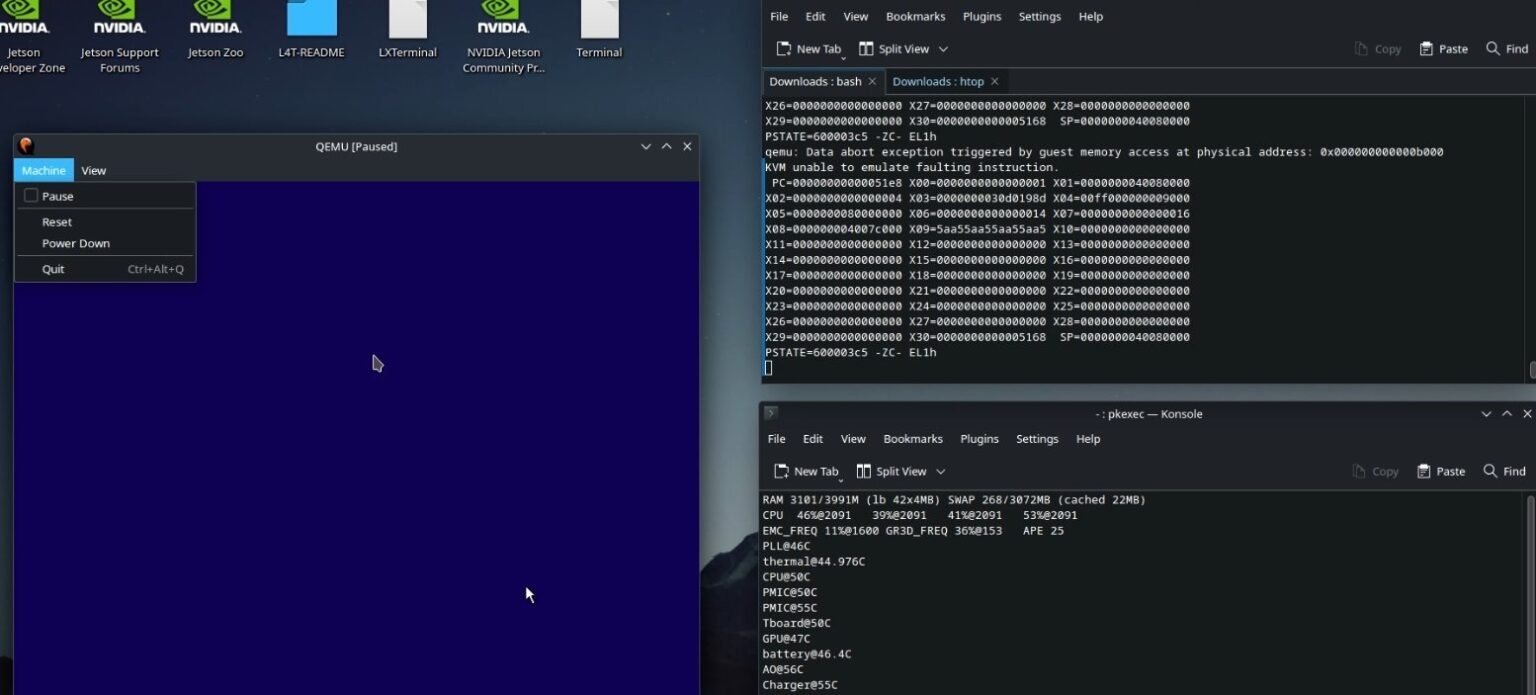
Task: Open the Settings menu in the pkexec Konsole
Action: [1037, 438]
